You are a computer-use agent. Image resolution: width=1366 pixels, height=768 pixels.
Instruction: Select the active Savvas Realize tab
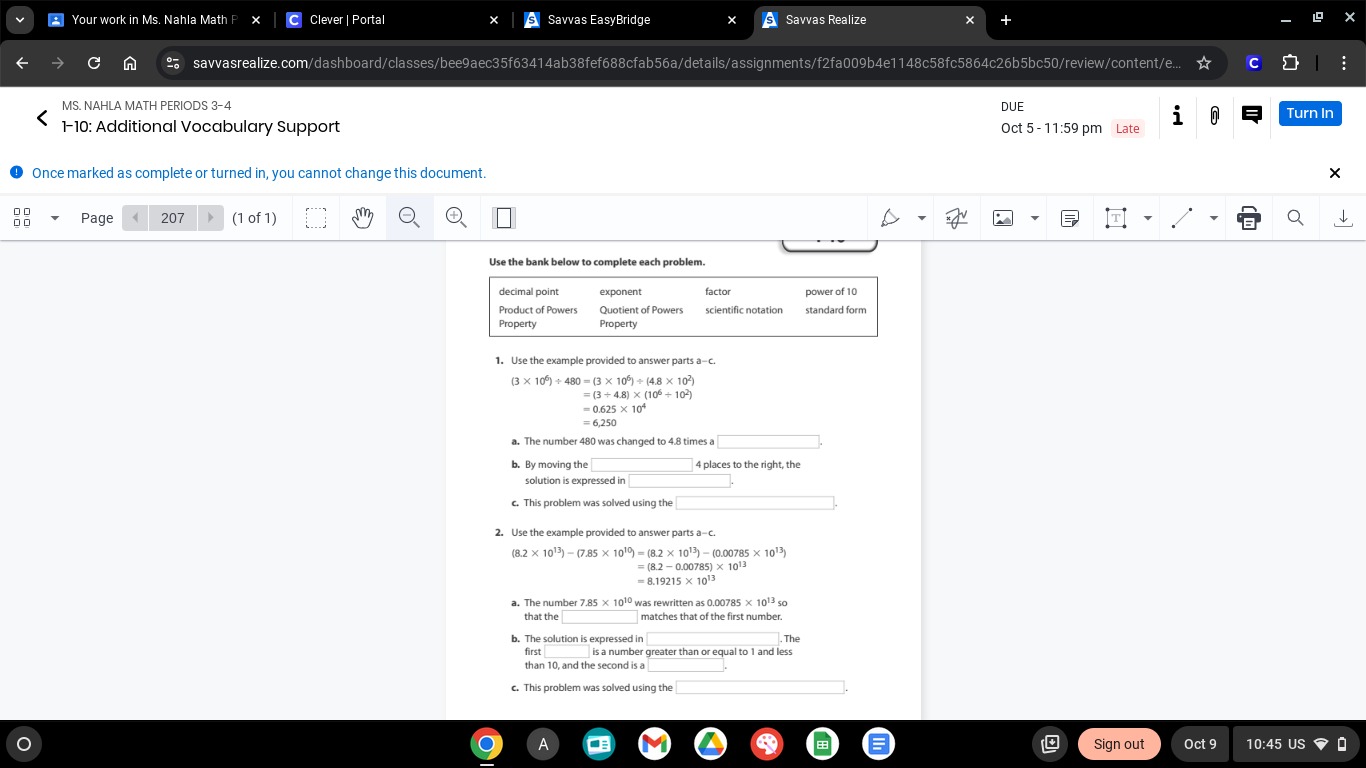coord(868,19)
